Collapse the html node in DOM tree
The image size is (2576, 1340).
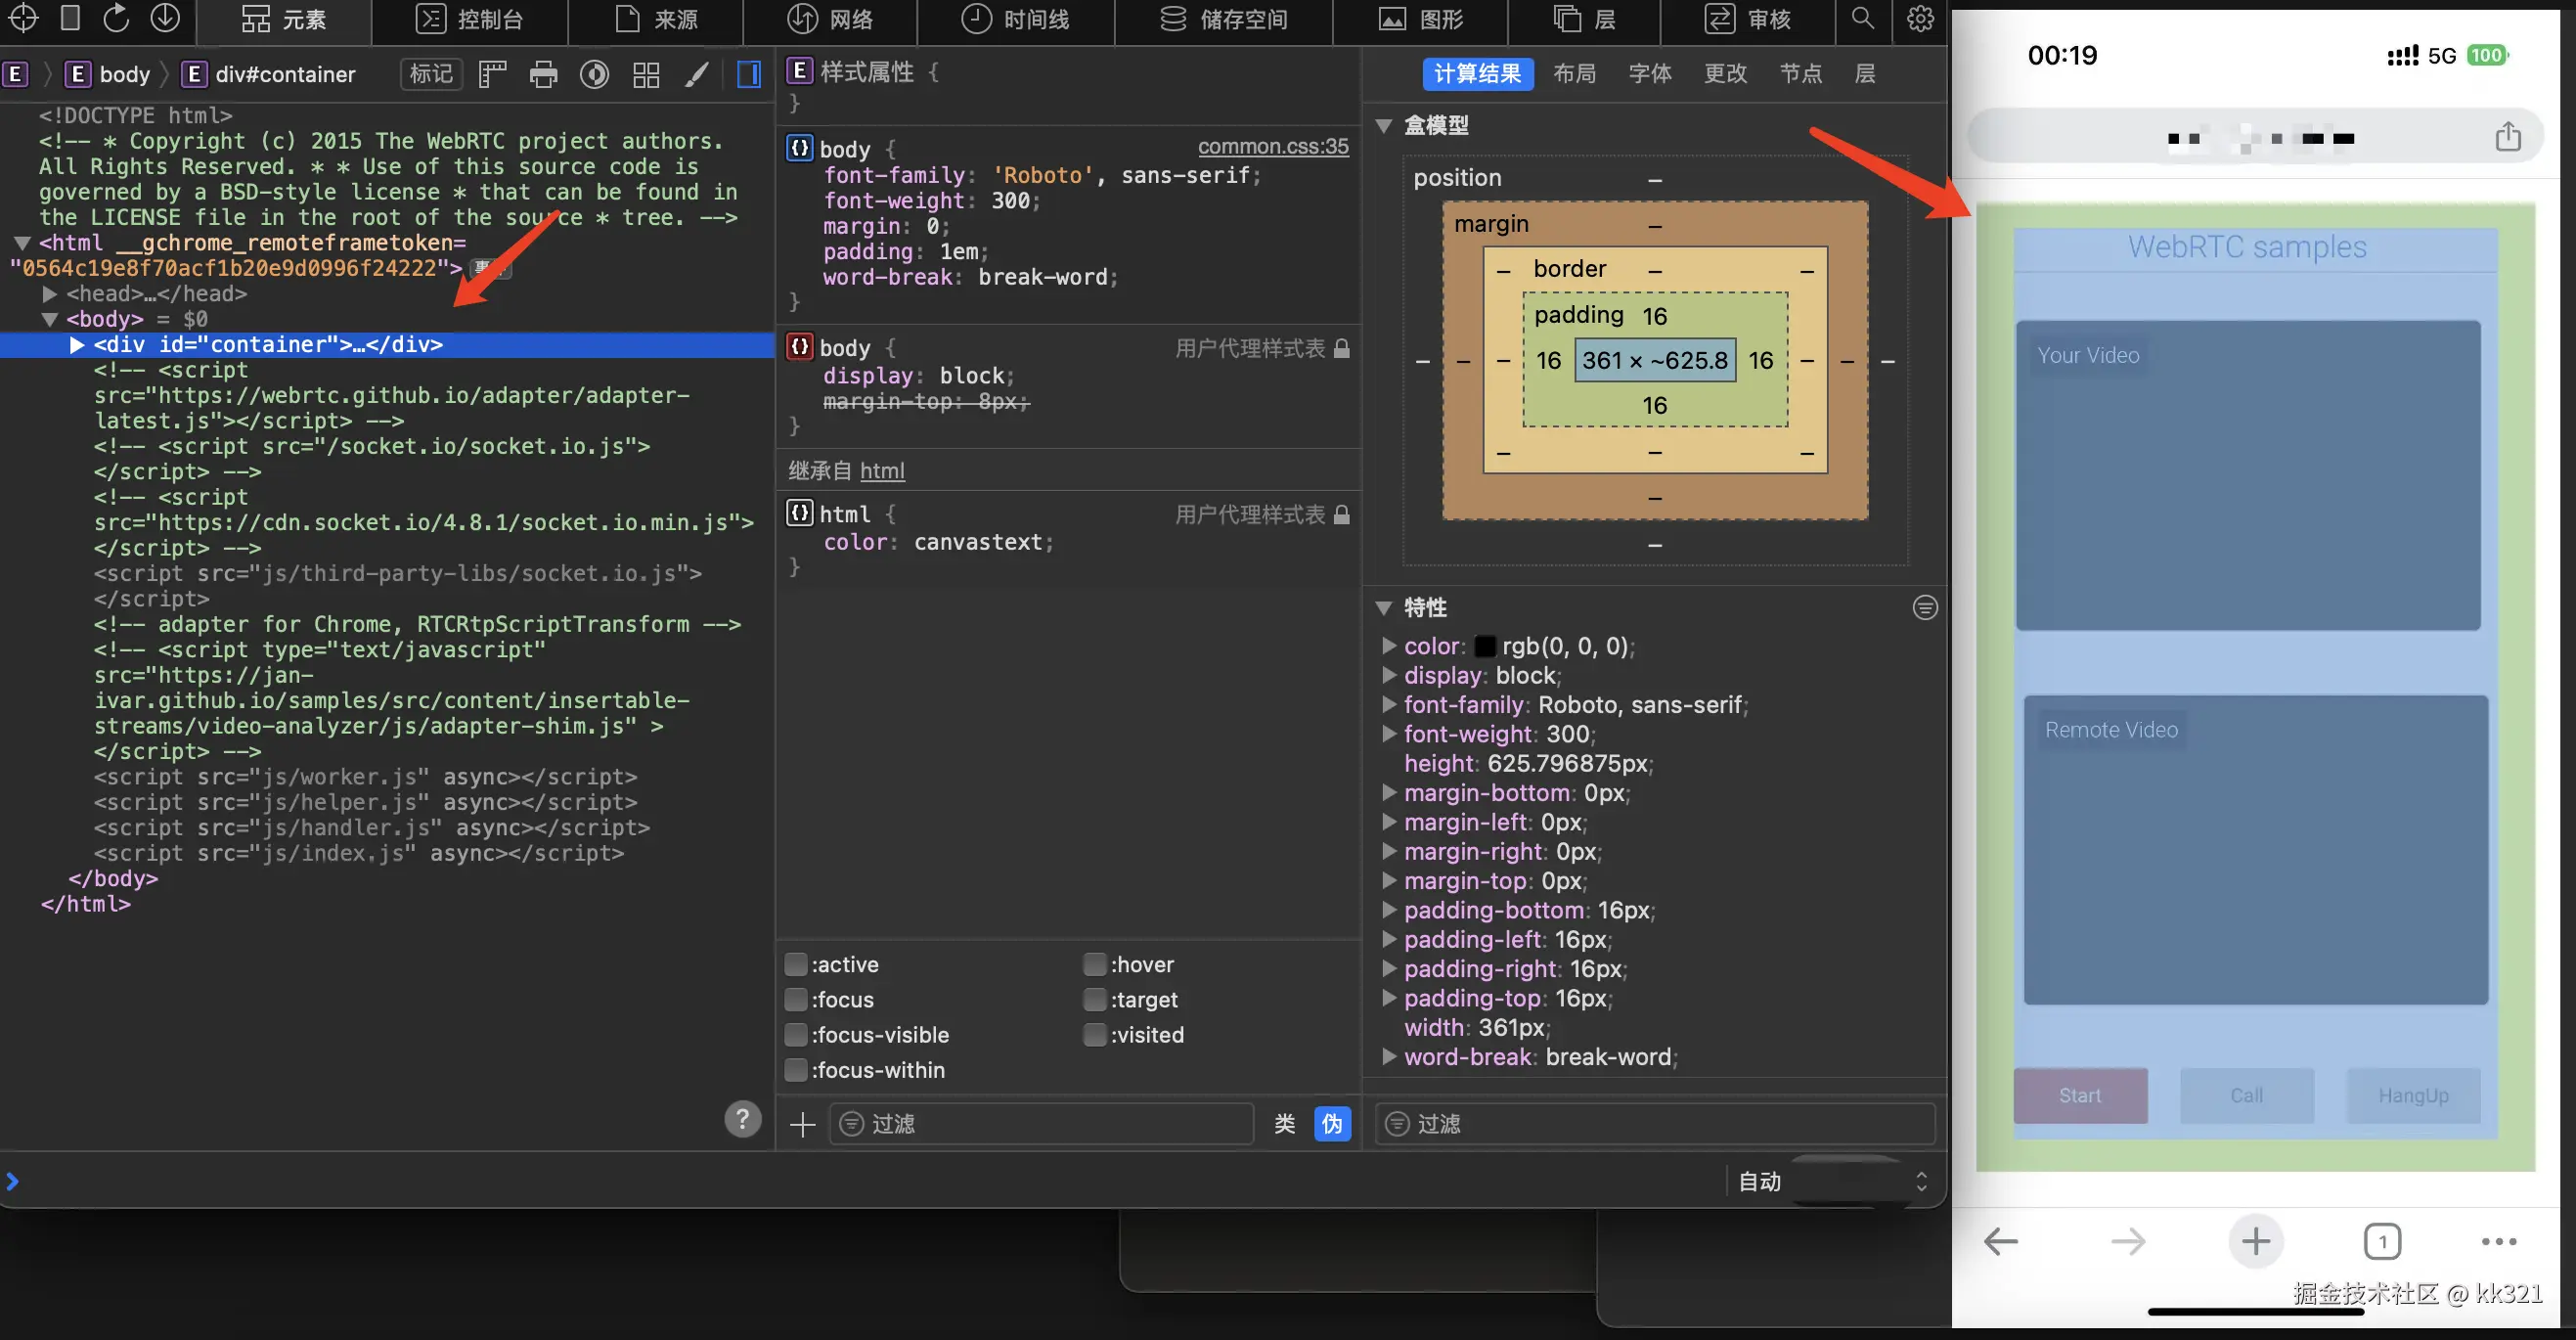tap(22, 243)
